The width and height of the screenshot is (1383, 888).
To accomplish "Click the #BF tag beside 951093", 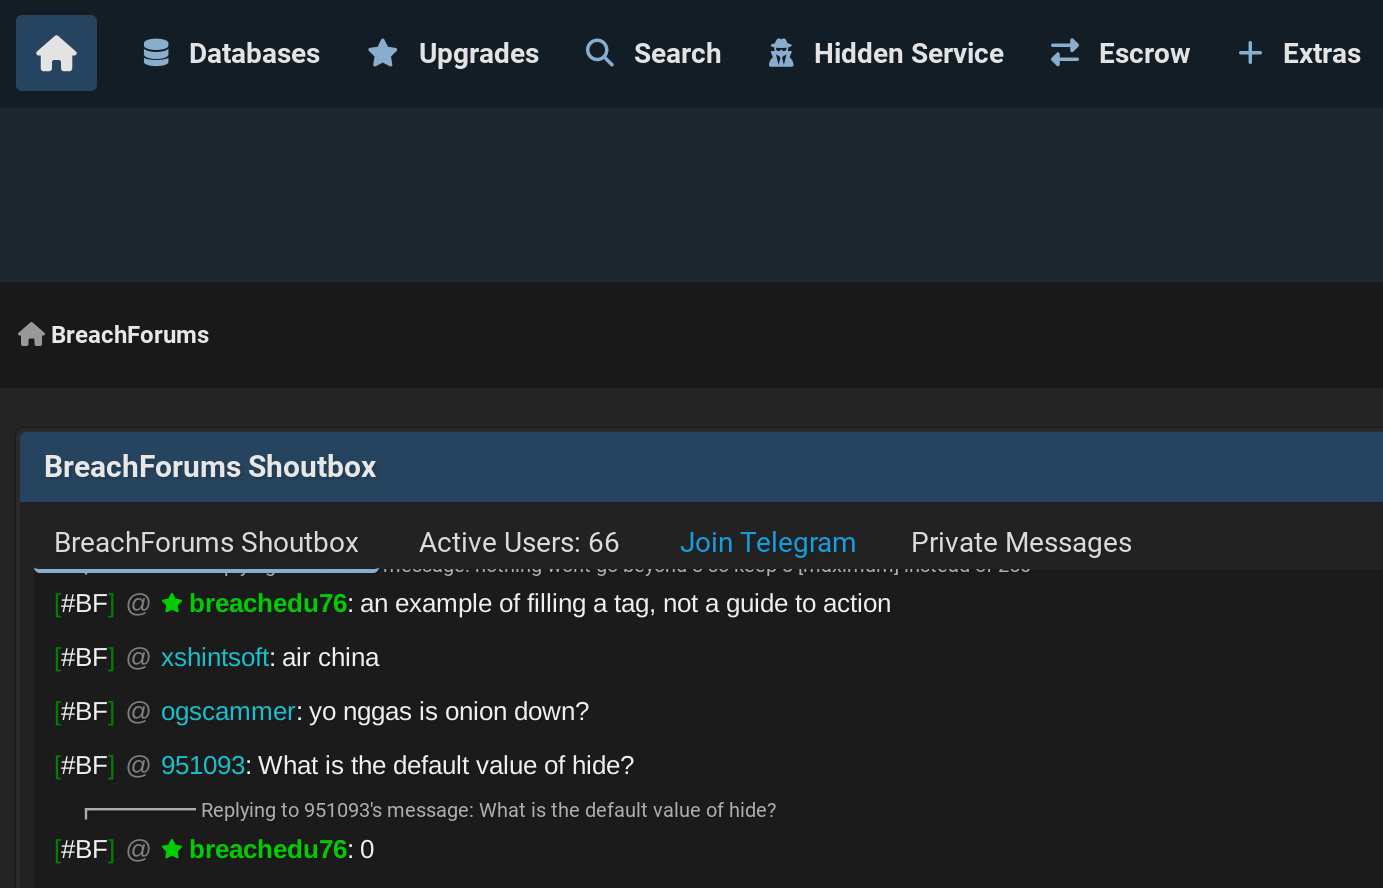I will pos(84,765).
